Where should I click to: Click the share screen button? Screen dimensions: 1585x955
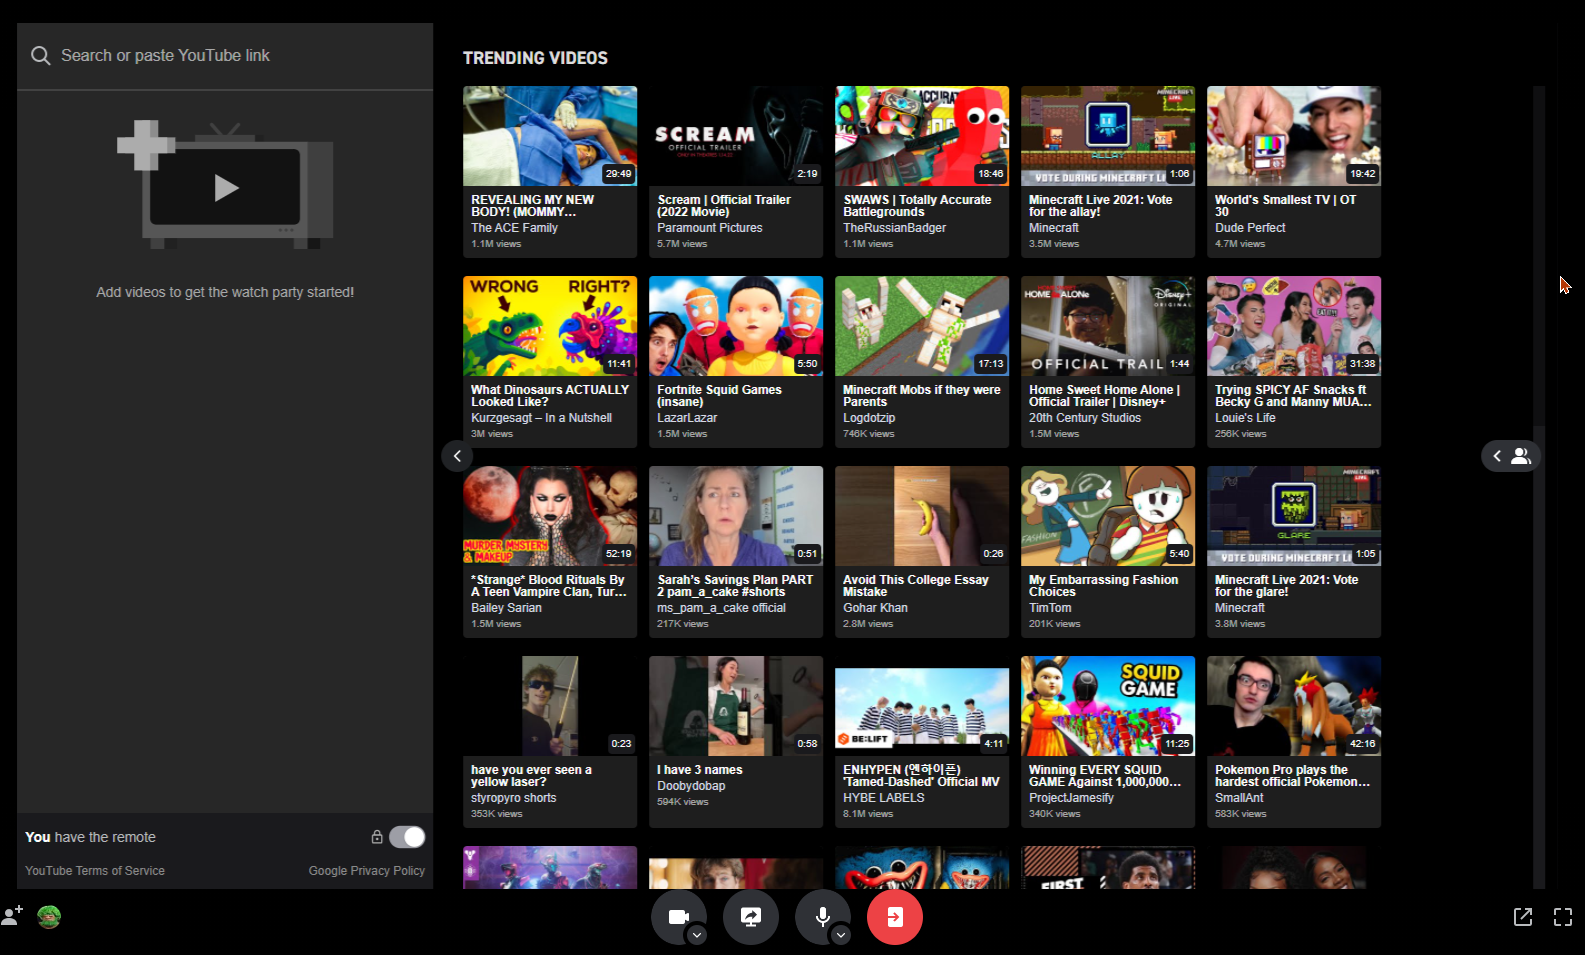(751, 916)
